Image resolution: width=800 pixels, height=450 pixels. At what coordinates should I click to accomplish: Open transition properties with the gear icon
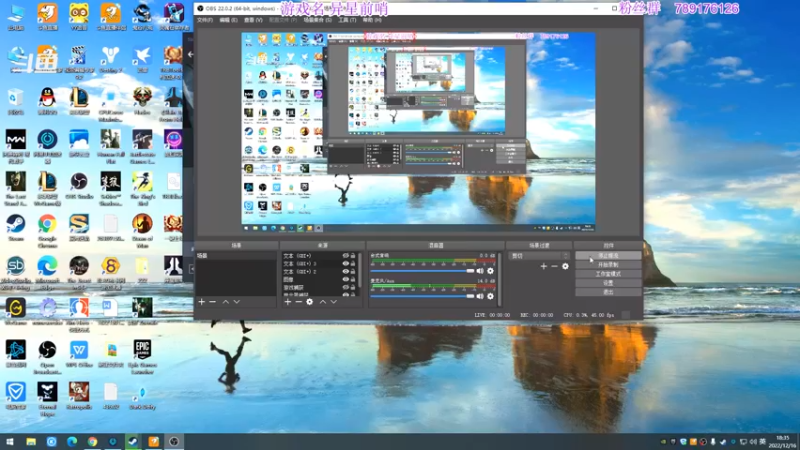click(x=565, y=266)
